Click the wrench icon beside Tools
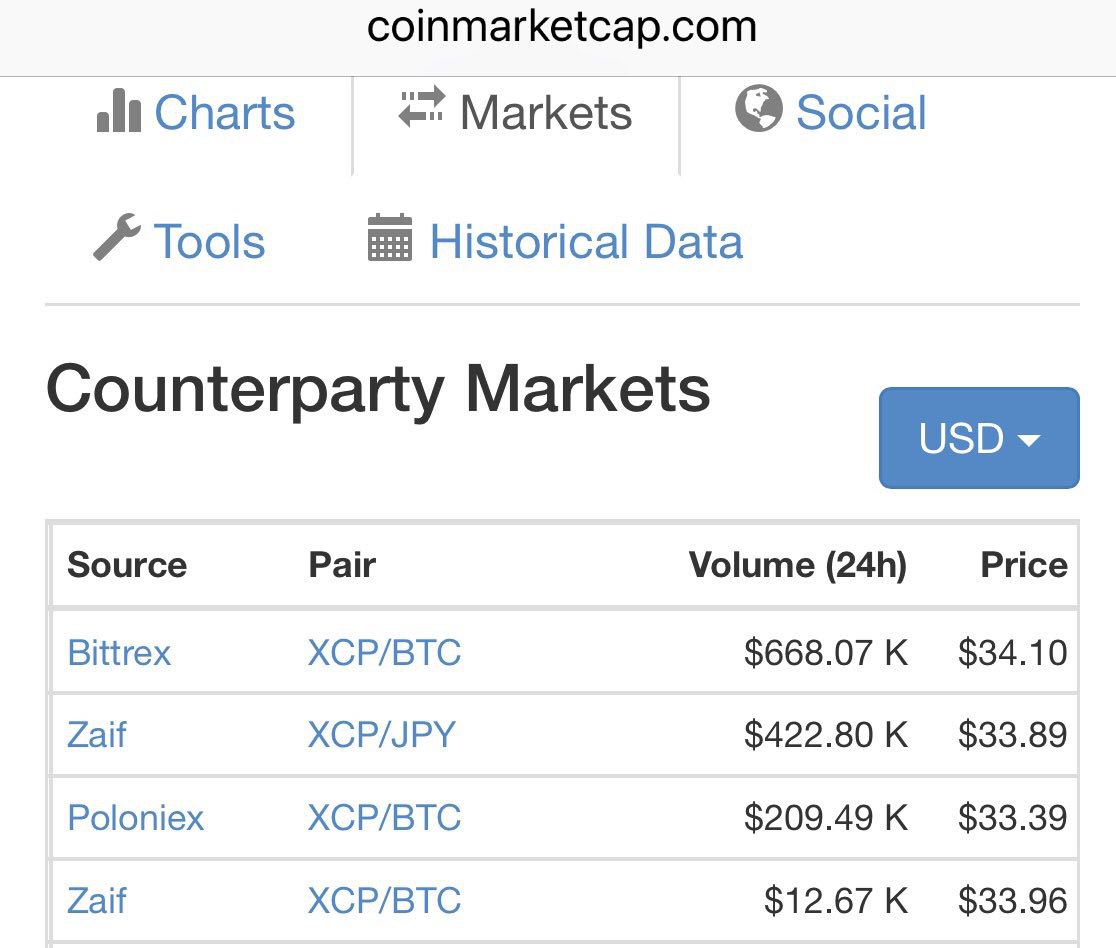This screenshot has width=1116, height=948. (117, 237)
